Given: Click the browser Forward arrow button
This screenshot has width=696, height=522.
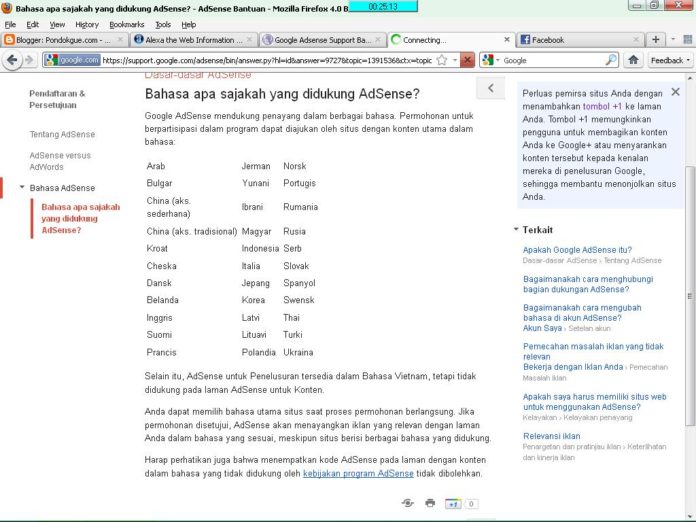Looking at the screenshot, I should (29, 60).
